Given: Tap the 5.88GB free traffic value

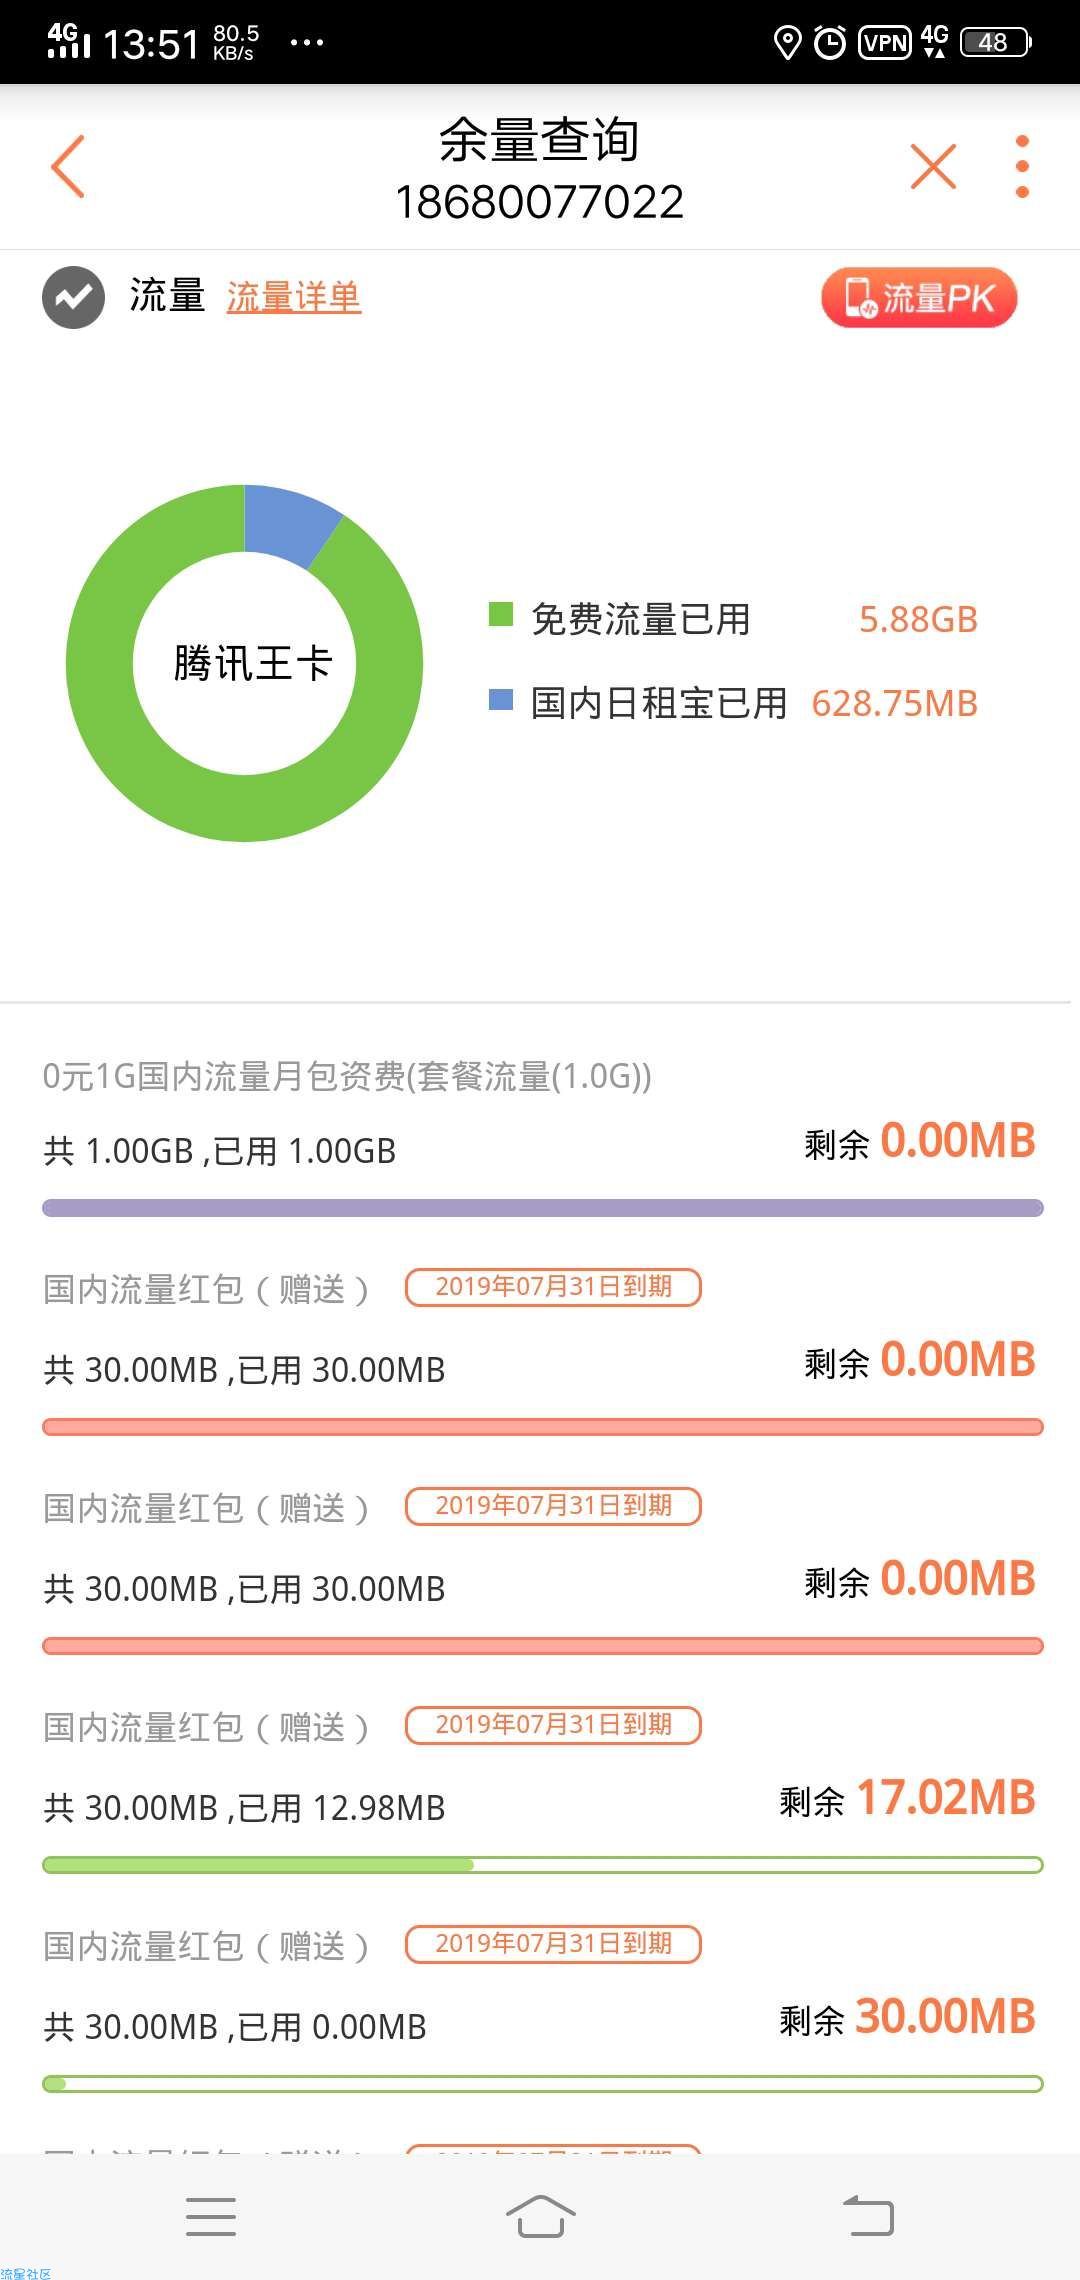Looking at the screenshot, I should click(918, 619).
